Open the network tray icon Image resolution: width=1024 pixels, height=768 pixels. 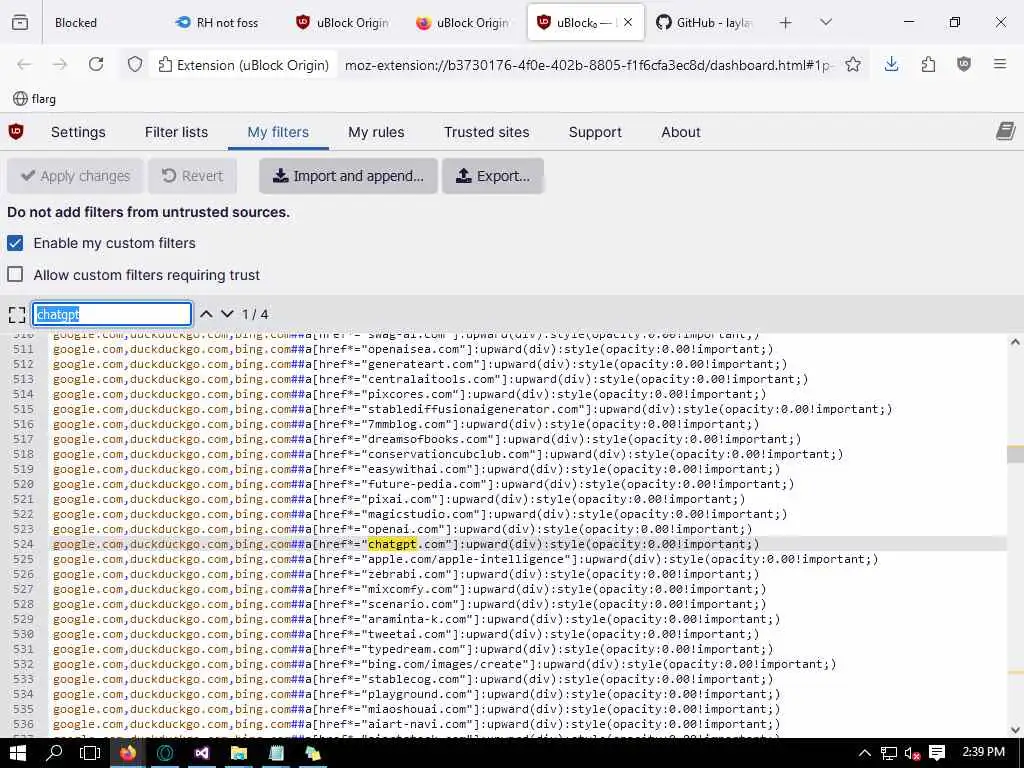(x=888, y=754)
